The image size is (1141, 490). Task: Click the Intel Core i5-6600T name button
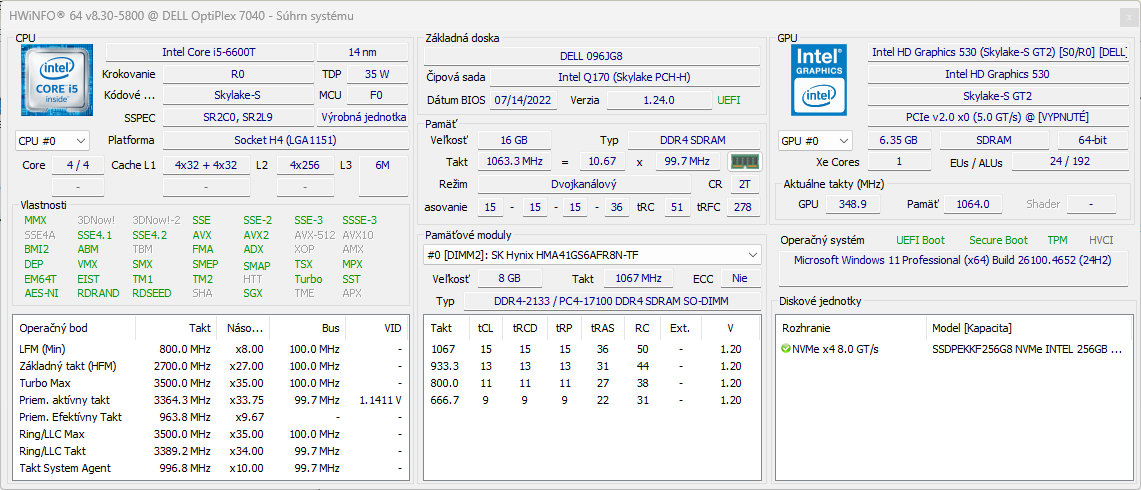[x=209, y=52]
